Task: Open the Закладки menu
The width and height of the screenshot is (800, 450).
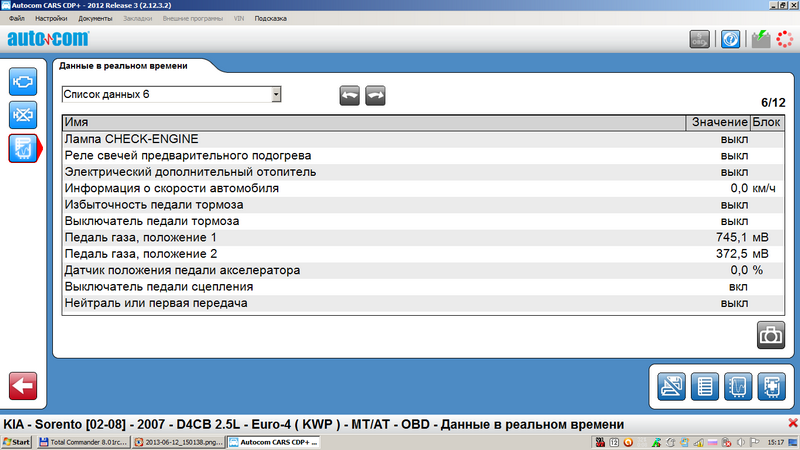Action: (x=137, y=18)
